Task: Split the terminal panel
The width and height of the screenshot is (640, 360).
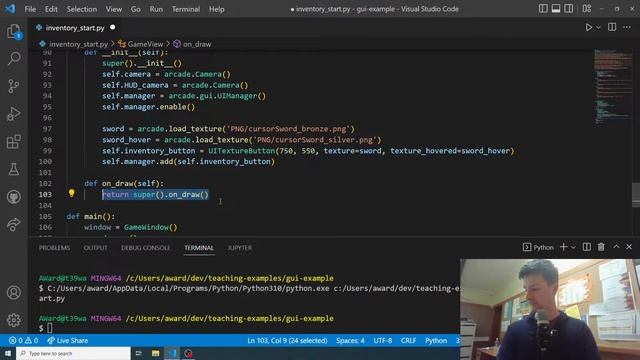Action: [x=587, y=247]
